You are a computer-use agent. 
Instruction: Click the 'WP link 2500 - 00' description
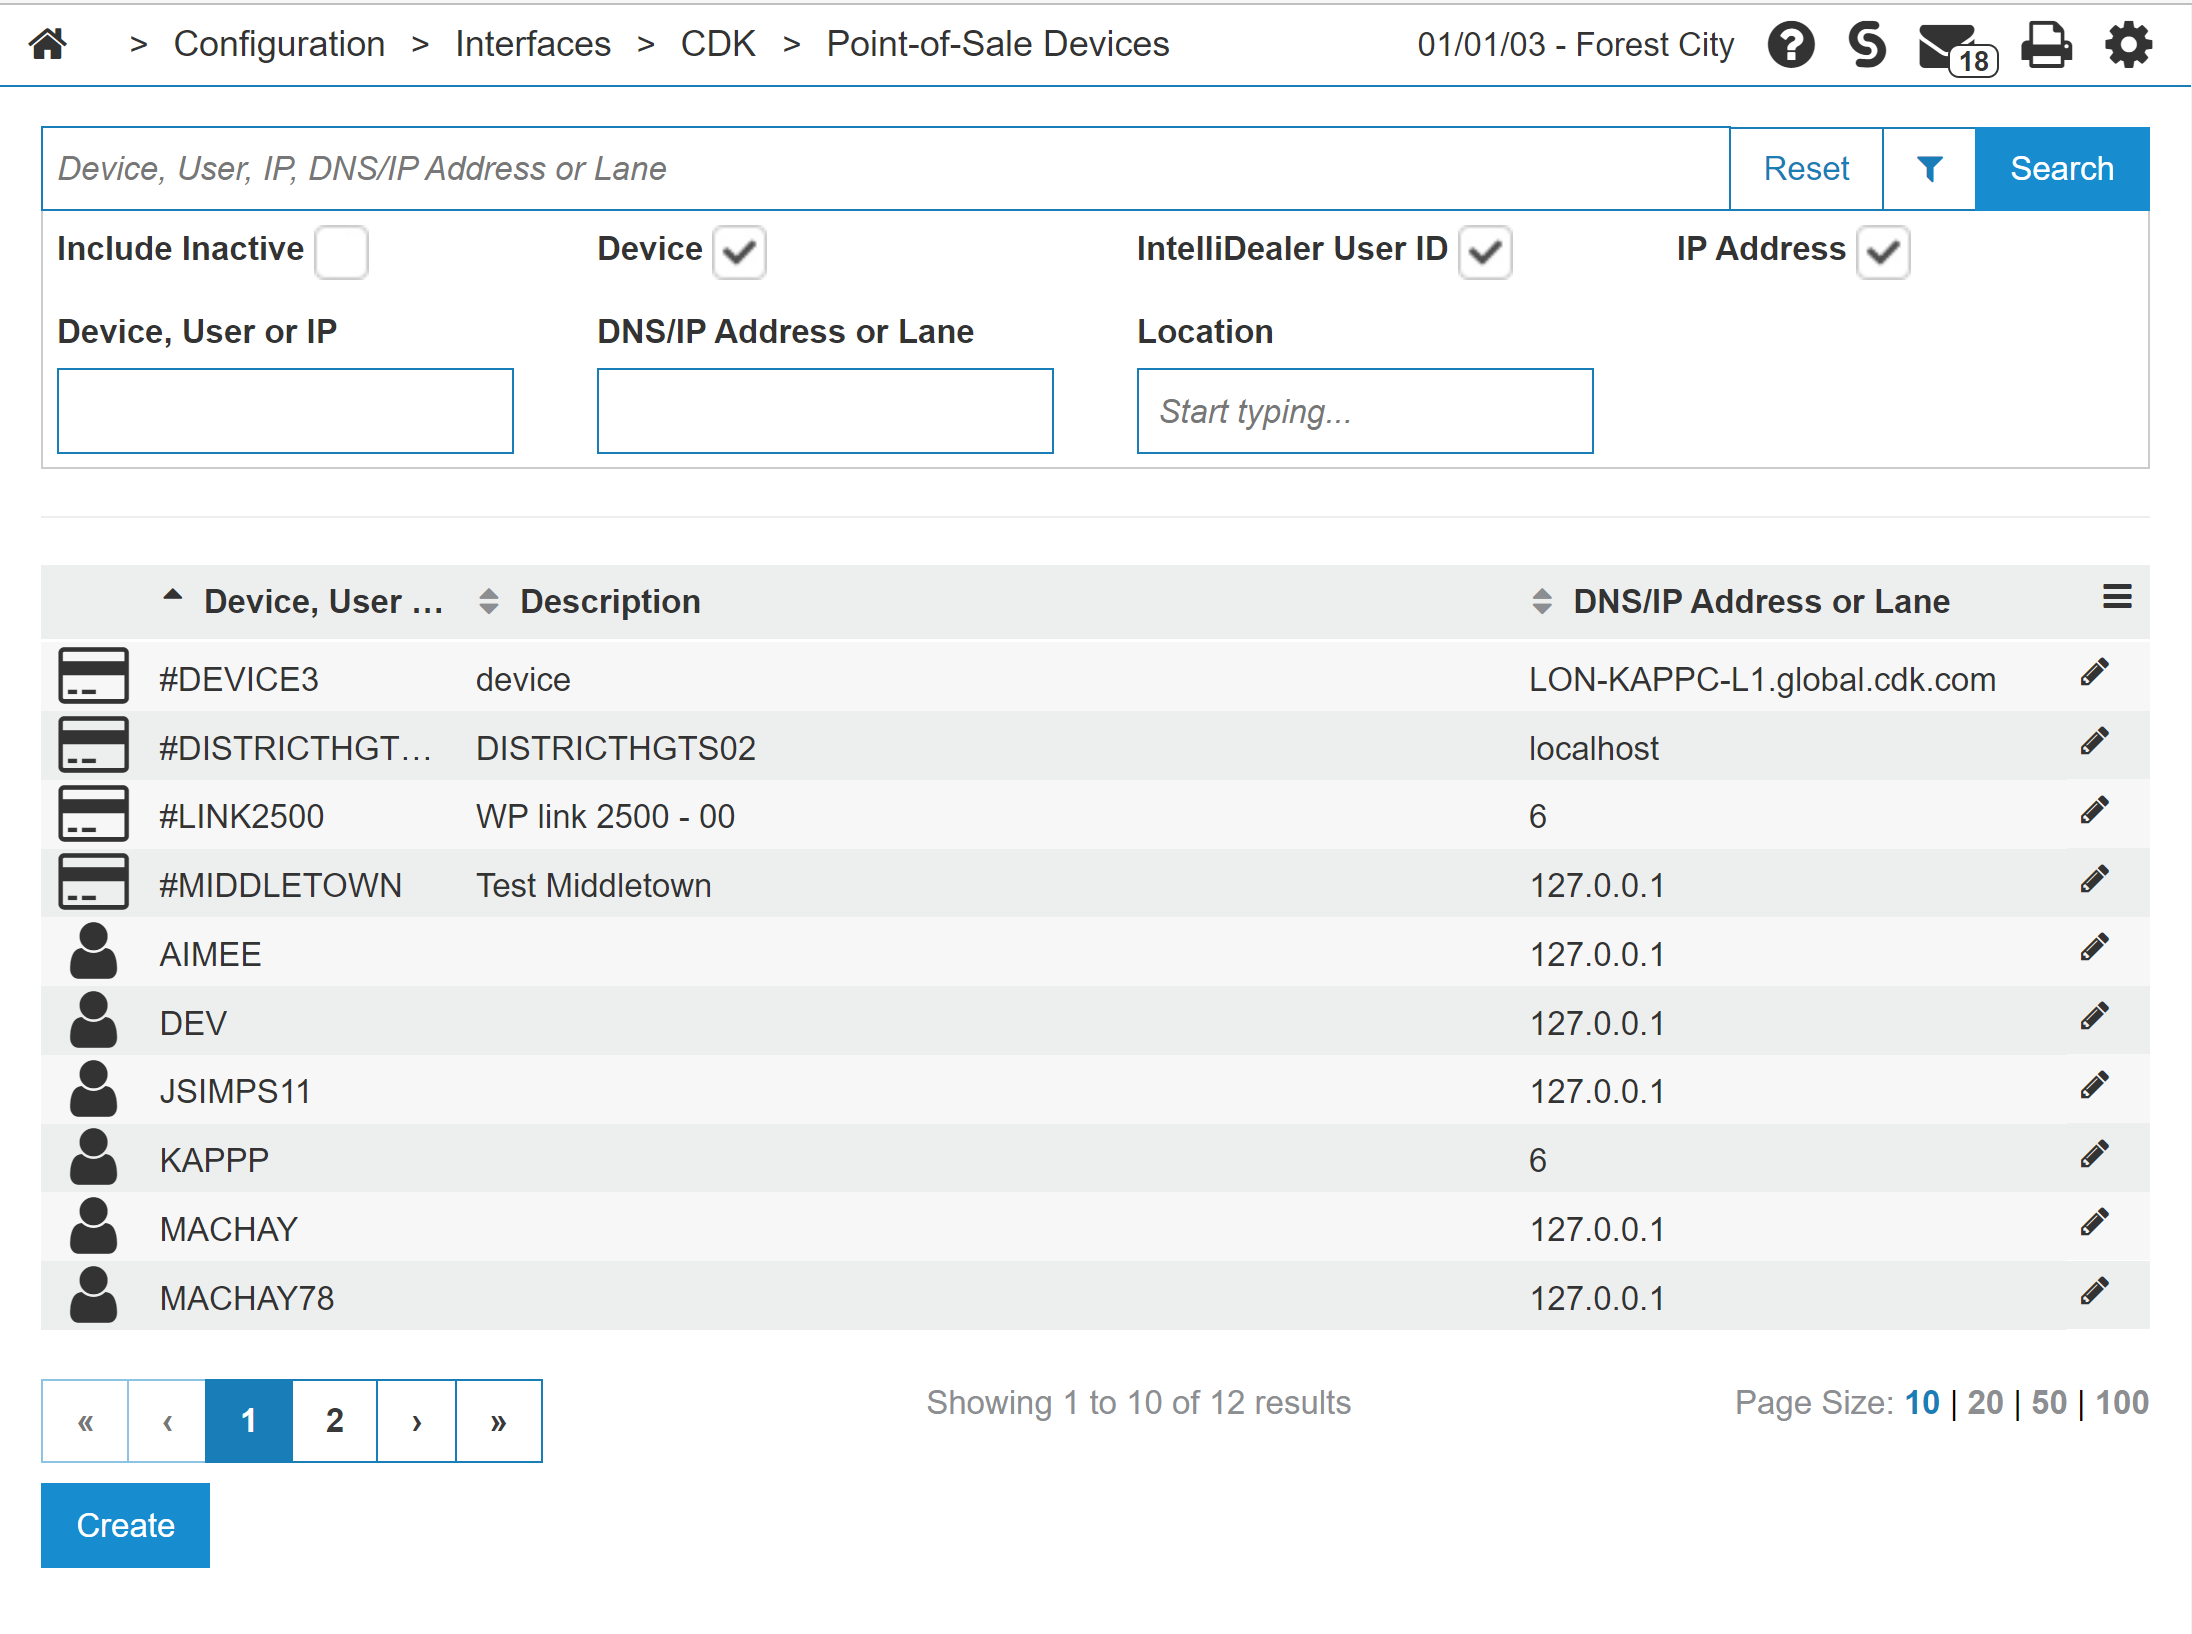[x=605, y=816]
